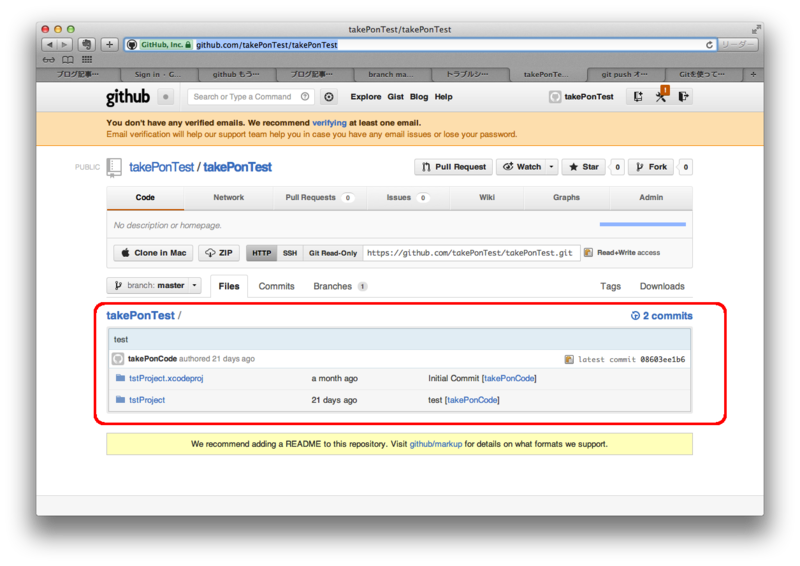Open Reading List glasses icon
This screenshot has height=566, width=800.
pos(49,60)
